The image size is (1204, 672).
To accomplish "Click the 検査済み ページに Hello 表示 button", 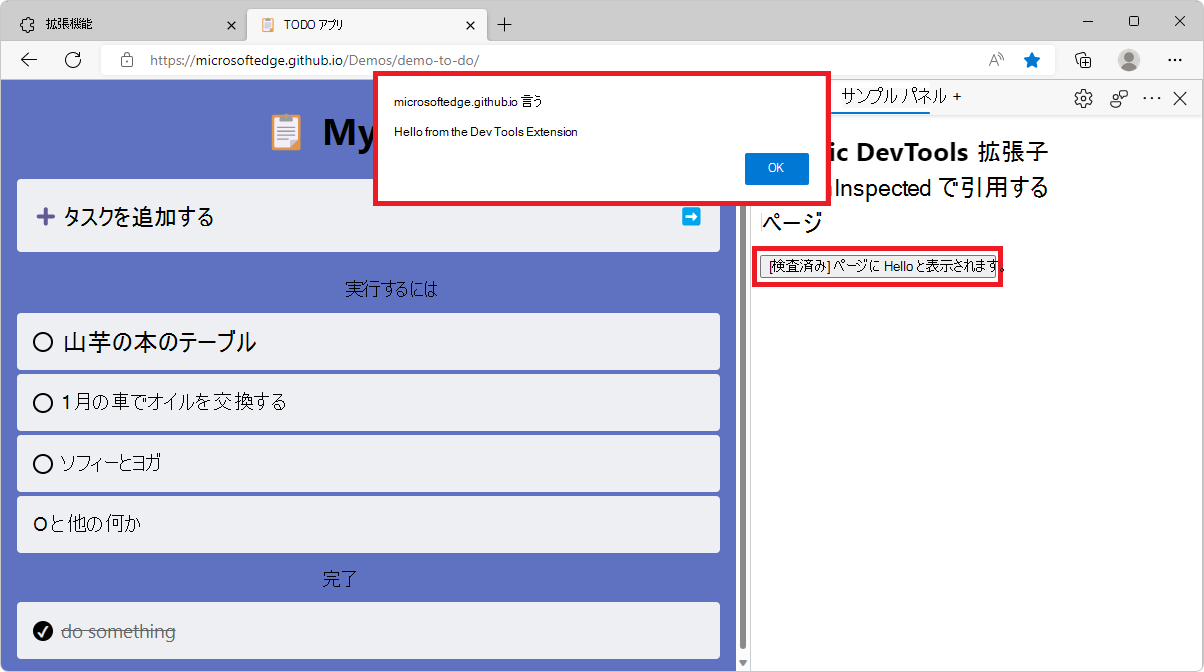I will click(x=878, y=265).
